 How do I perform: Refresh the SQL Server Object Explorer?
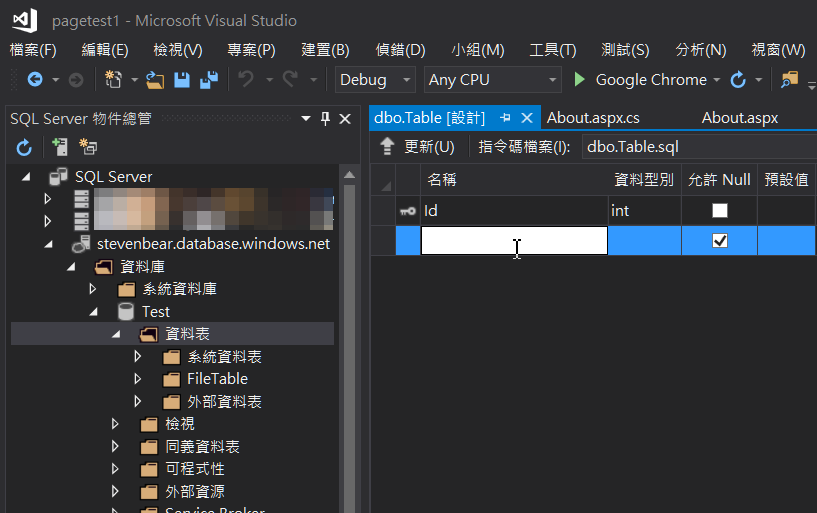24,147
